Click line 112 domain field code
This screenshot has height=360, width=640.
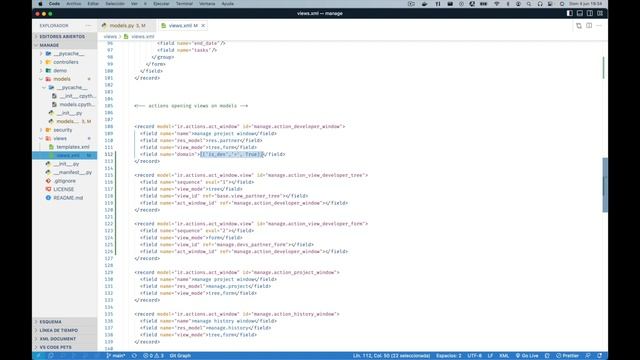(212, 154)
